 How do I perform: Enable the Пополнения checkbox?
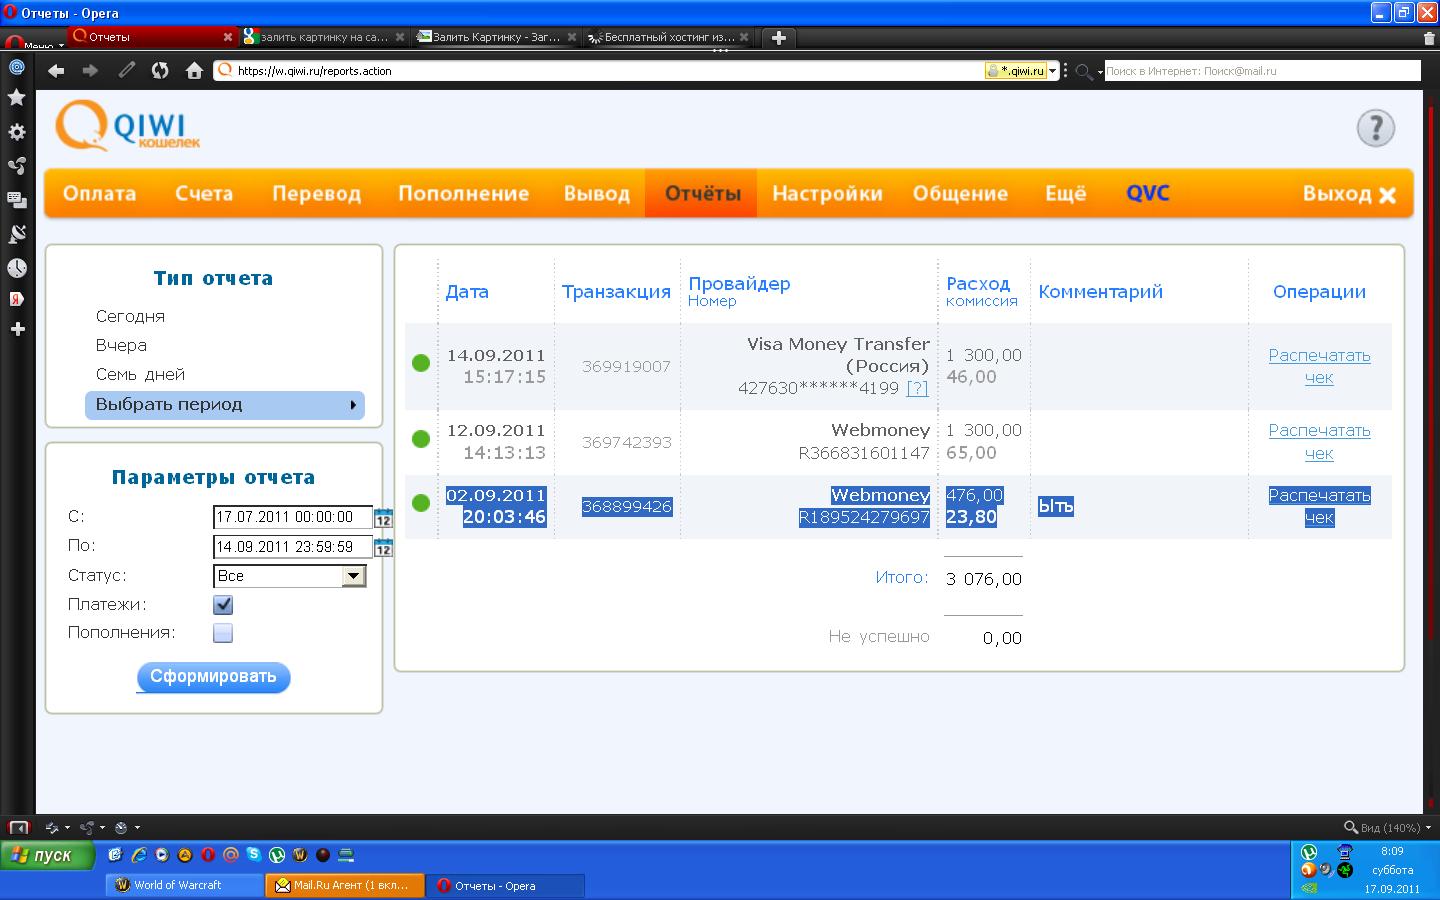[x=223, y=633]
